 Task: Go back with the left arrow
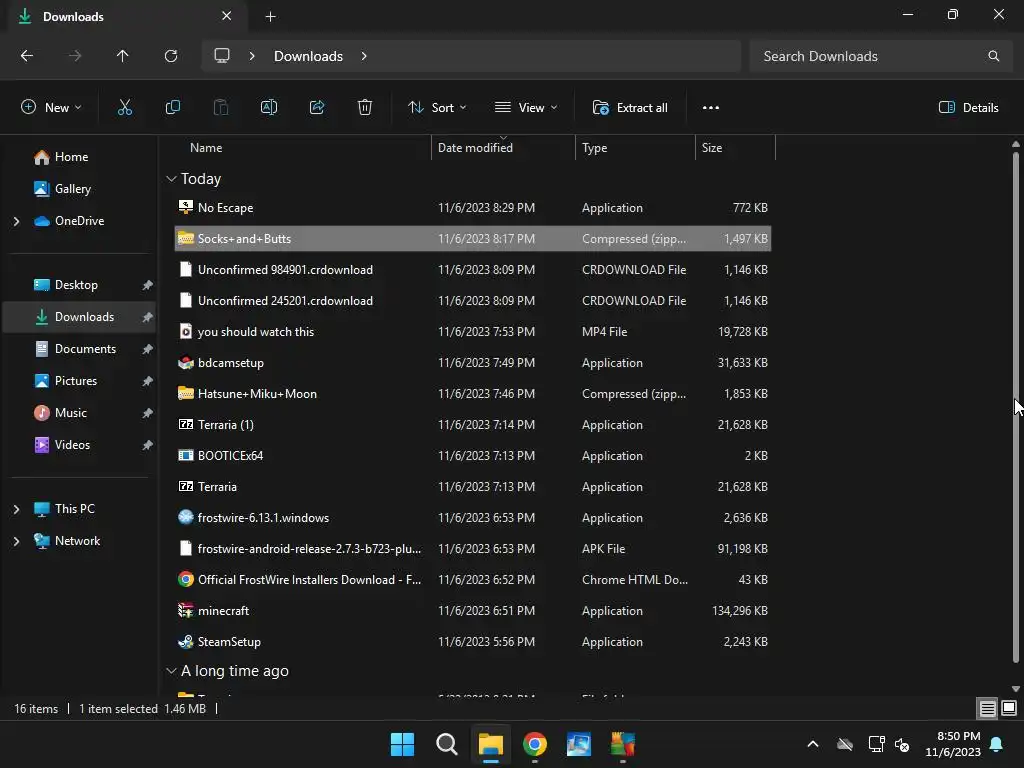click(x=27, y=56)
